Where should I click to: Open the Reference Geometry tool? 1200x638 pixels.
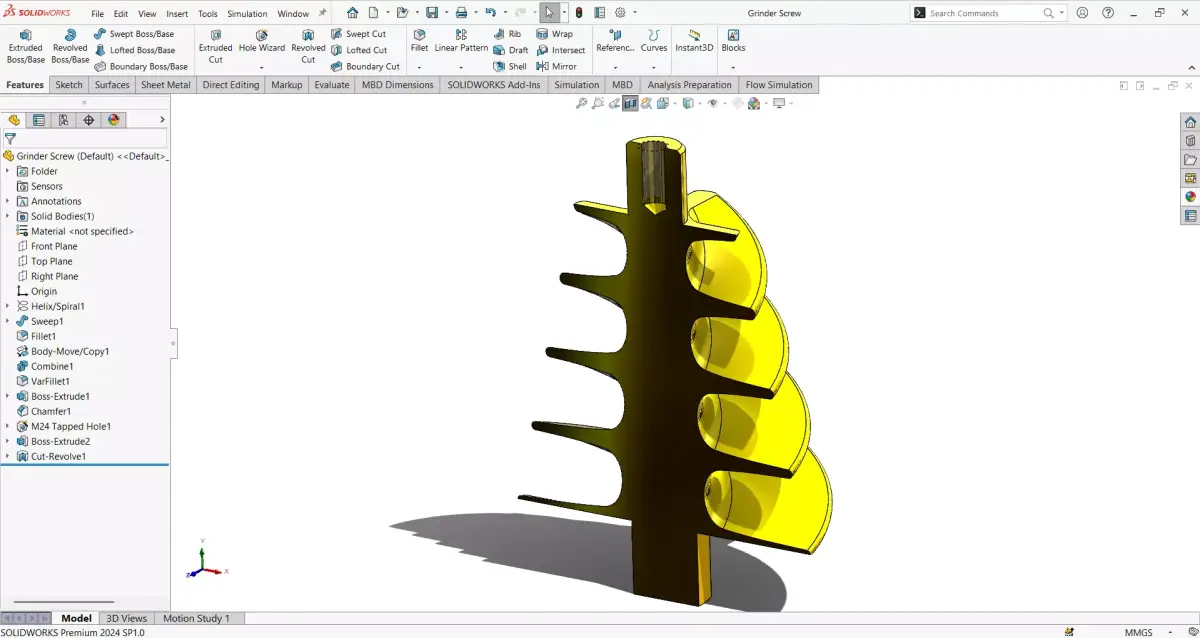[615, 41]
